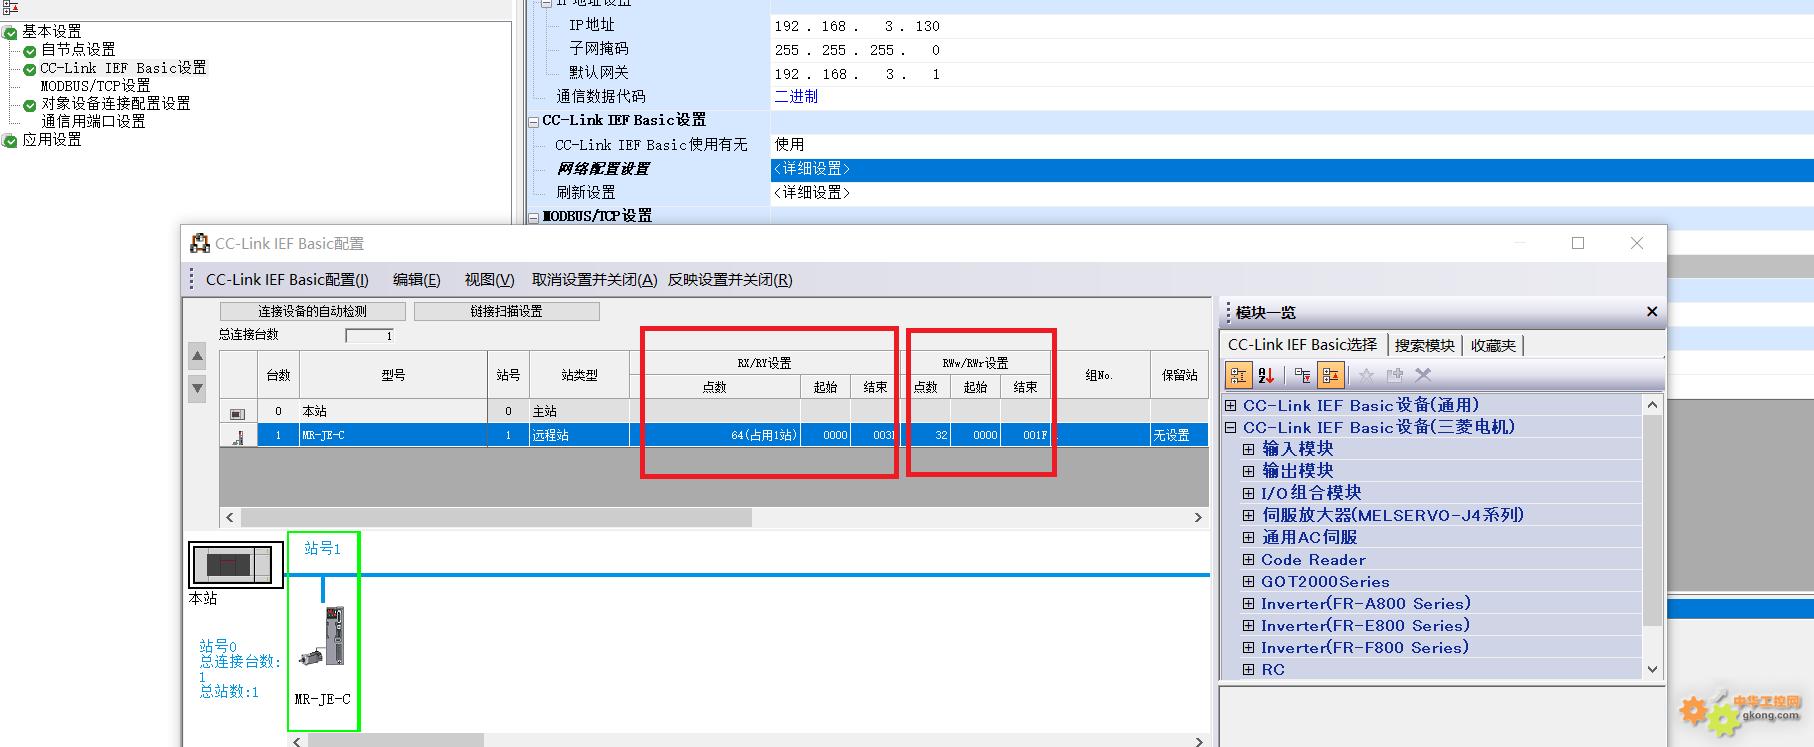Expand the GOT2000Series node
Image resolution: width=1814 pixels, height=747 pixels.
click(x=1248, y=582)
